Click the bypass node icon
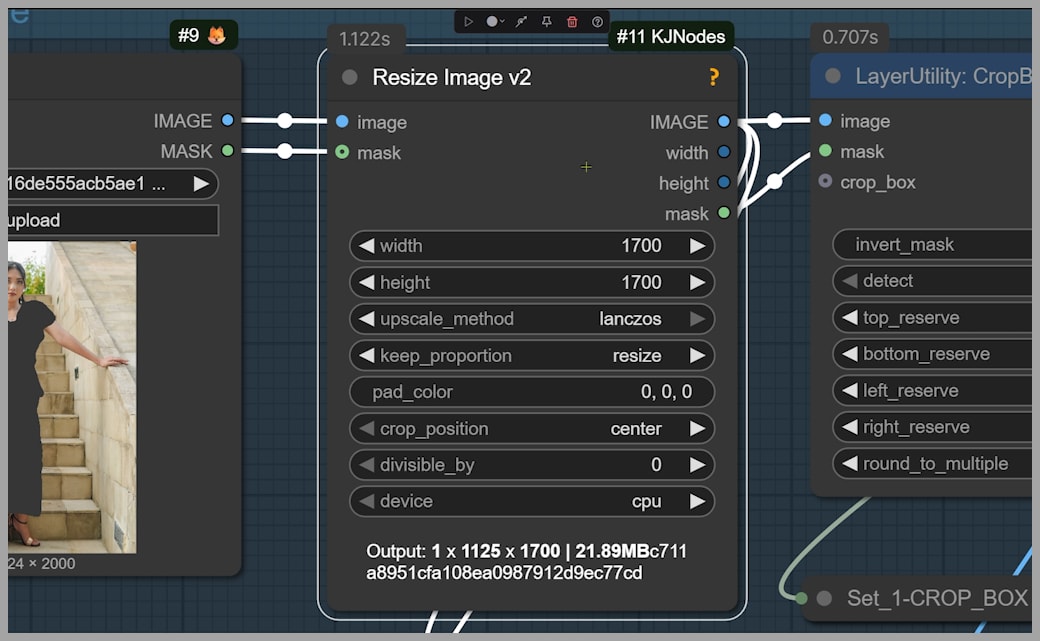Image resolution: width=1040 pixels, height=641 pixels. pyautogui.click(x=521, y=21)
